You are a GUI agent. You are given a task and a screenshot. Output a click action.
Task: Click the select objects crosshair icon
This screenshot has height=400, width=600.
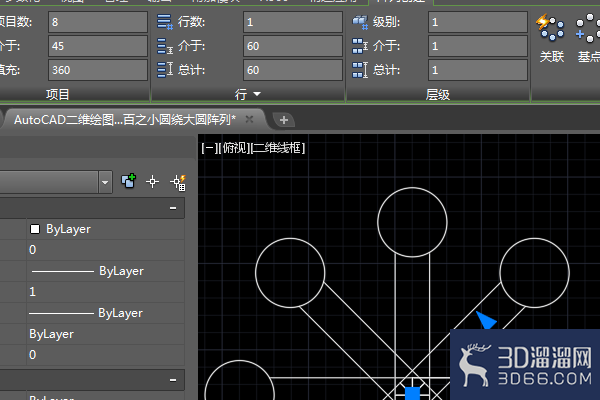tap(152, 181)
